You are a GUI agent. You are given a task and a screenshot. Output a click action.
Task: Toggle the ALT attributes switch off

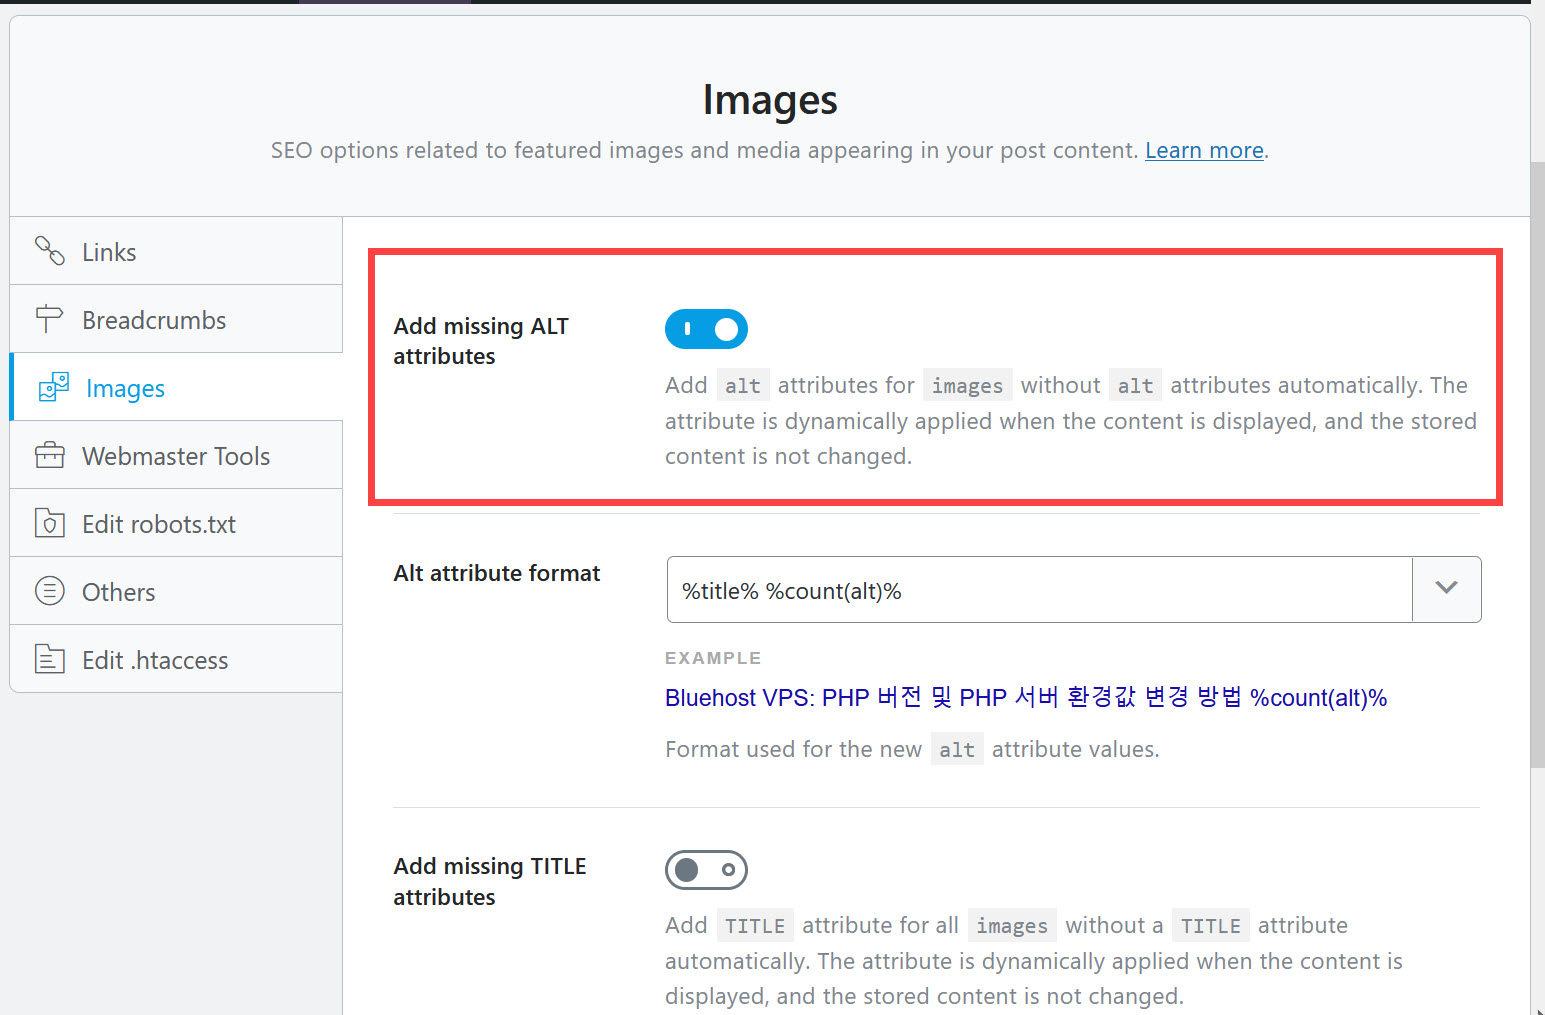(x=706, y=329)
